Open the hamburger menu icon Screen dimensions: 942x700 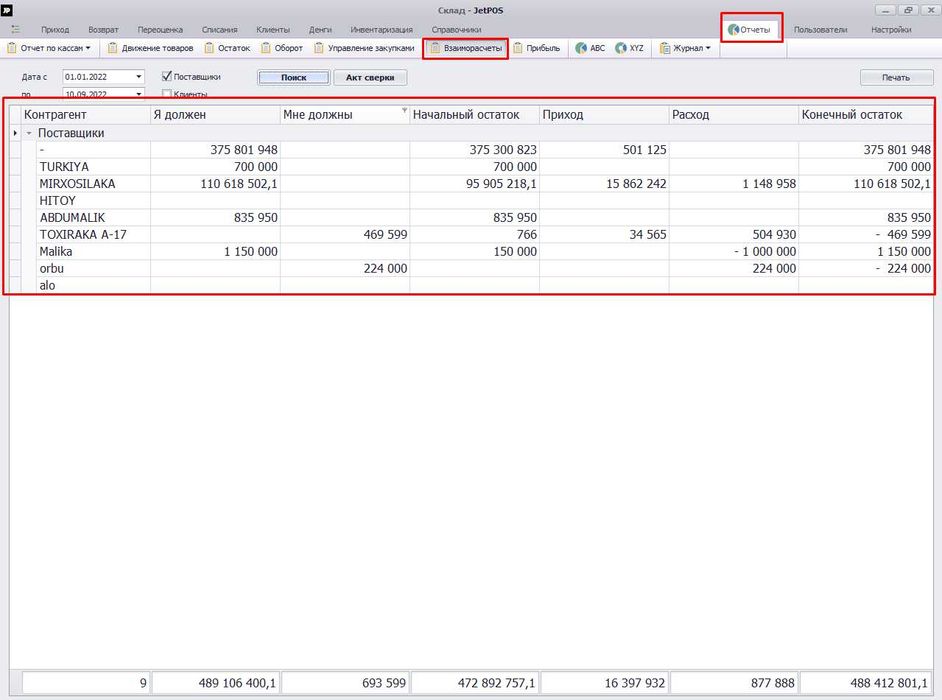pyautogui.click(x=16, y=29)
